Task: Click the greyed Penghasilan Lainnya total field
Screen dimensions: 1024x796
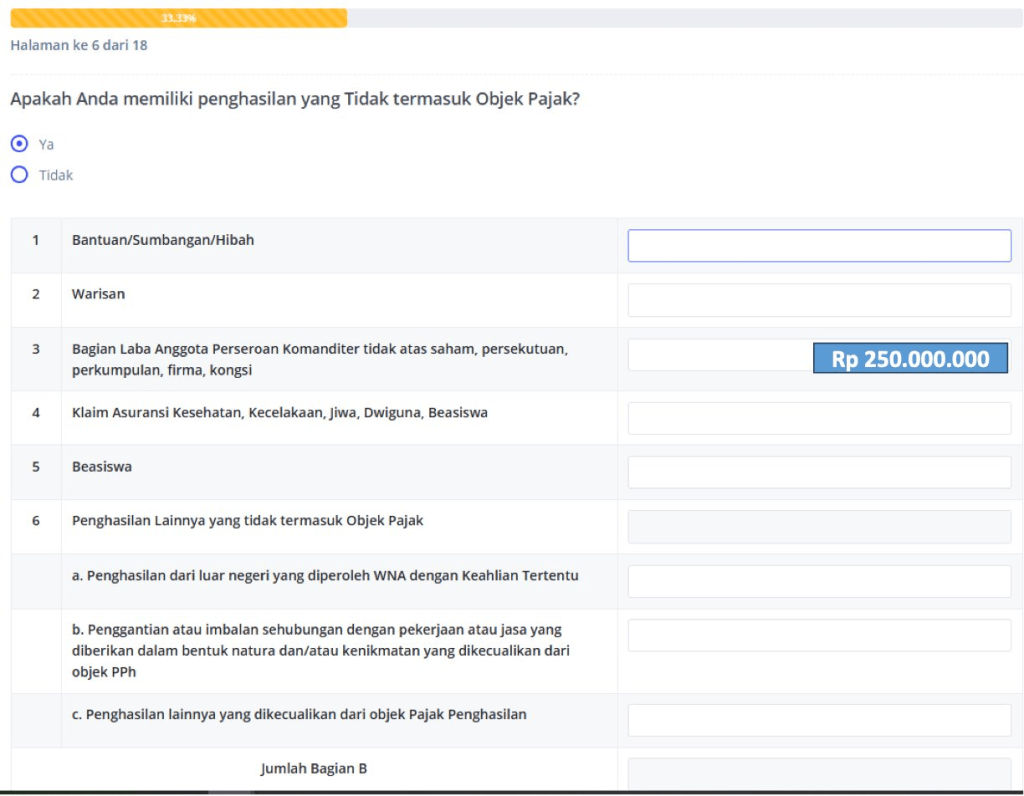Action: (x=818, y=527)
